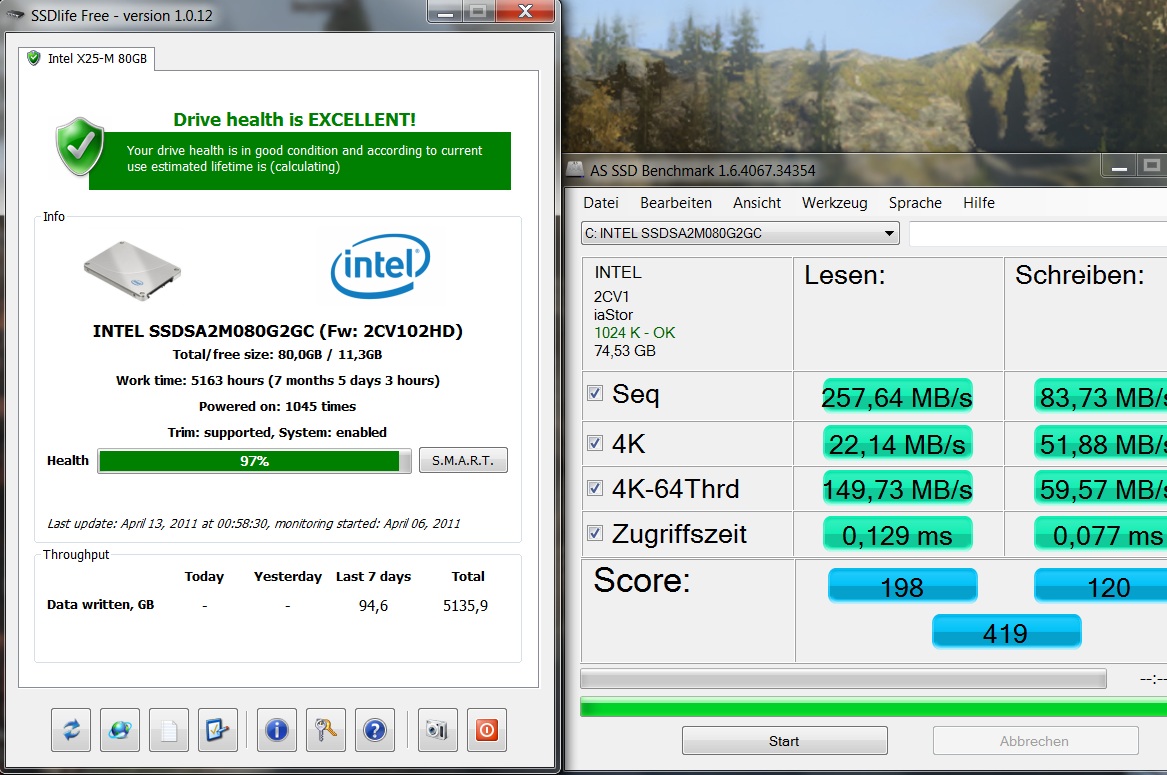
Task: Open the Ansicht menu
Action: 757,202
